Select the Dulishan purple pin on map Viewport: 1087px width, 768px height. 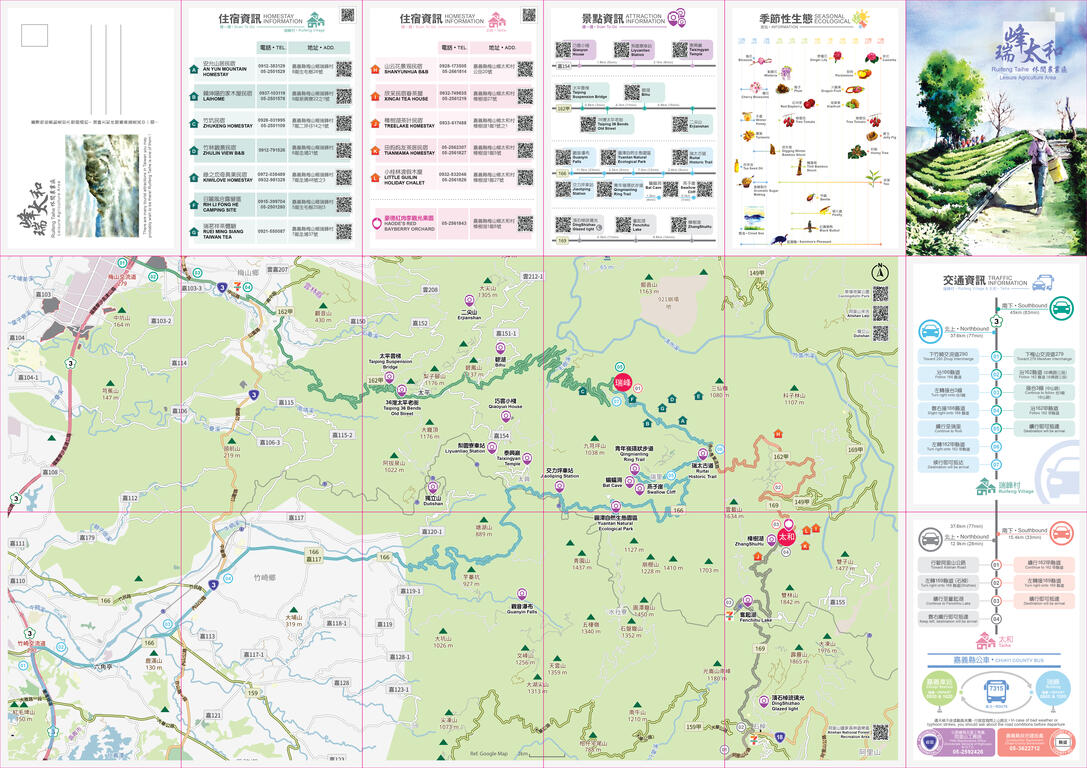tap(433, 488)
